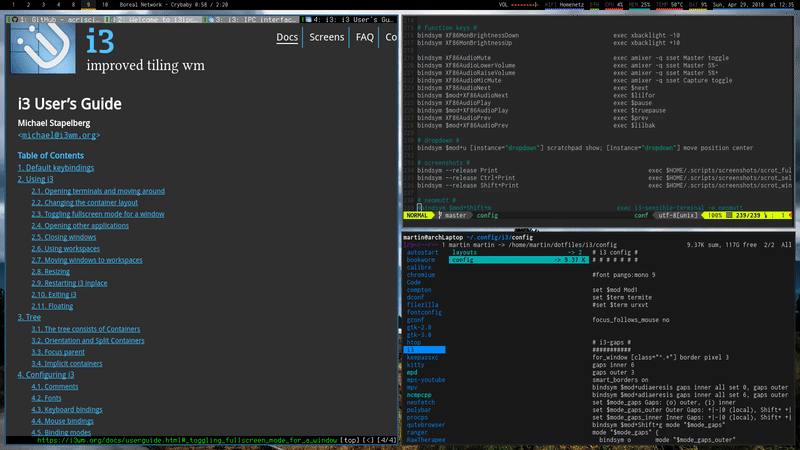
Task: Switch to workspace 4 in the top bar
Action: pos(58,4)
